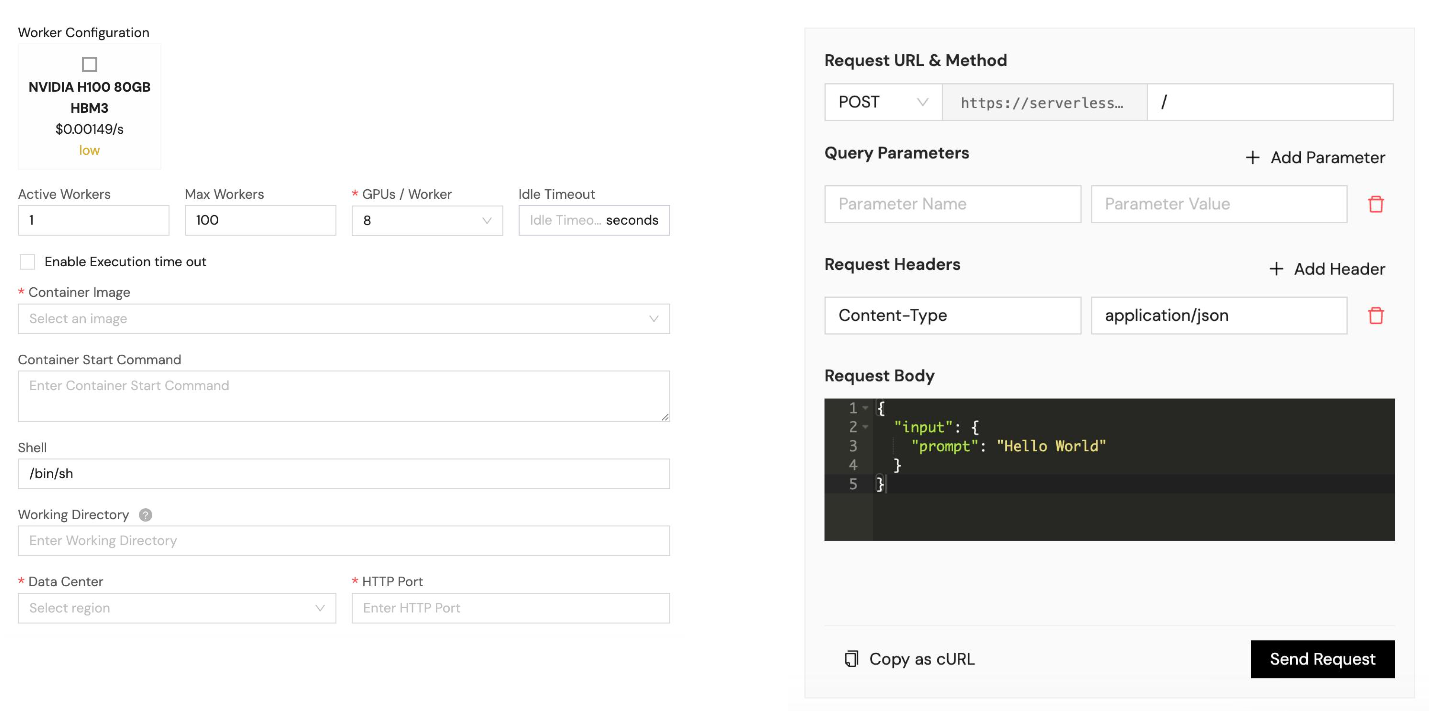The image size is (1436, 723).
Task: Click the application/json header value field
Action: click(x=1219, y=315)
